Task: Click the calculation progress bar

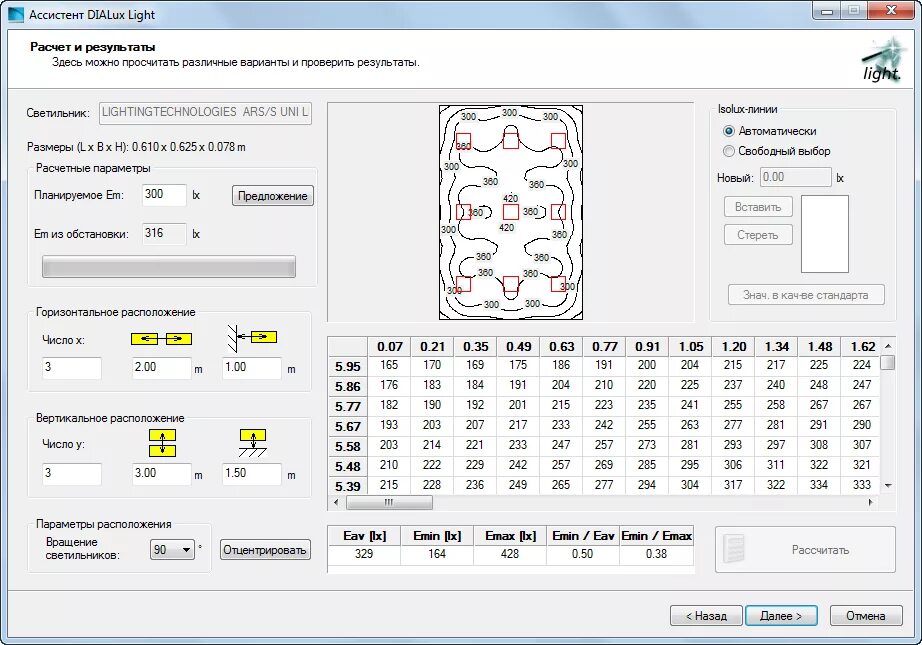Action: 169,266
